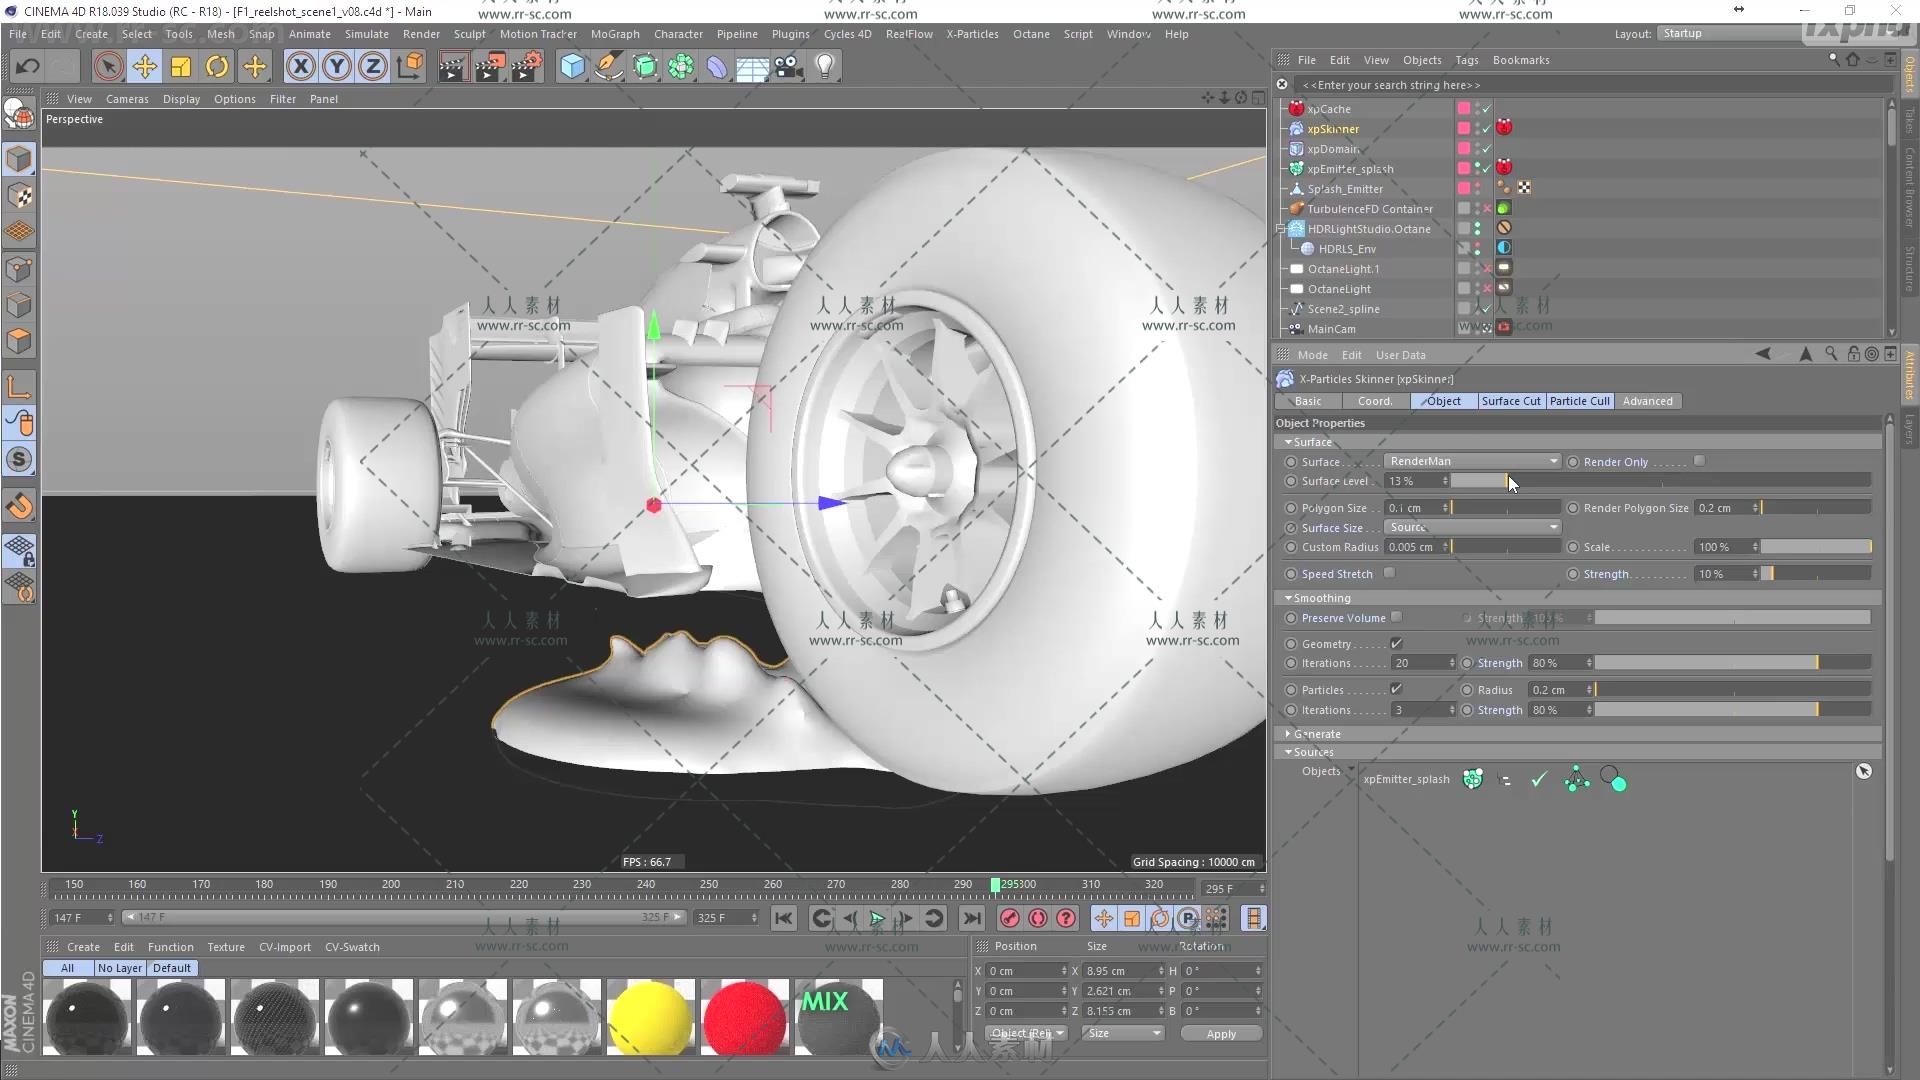Select the Live Selection tool
This screenshot has width=1920, height=1080.
pyautogui.click(x=108, y=67)
